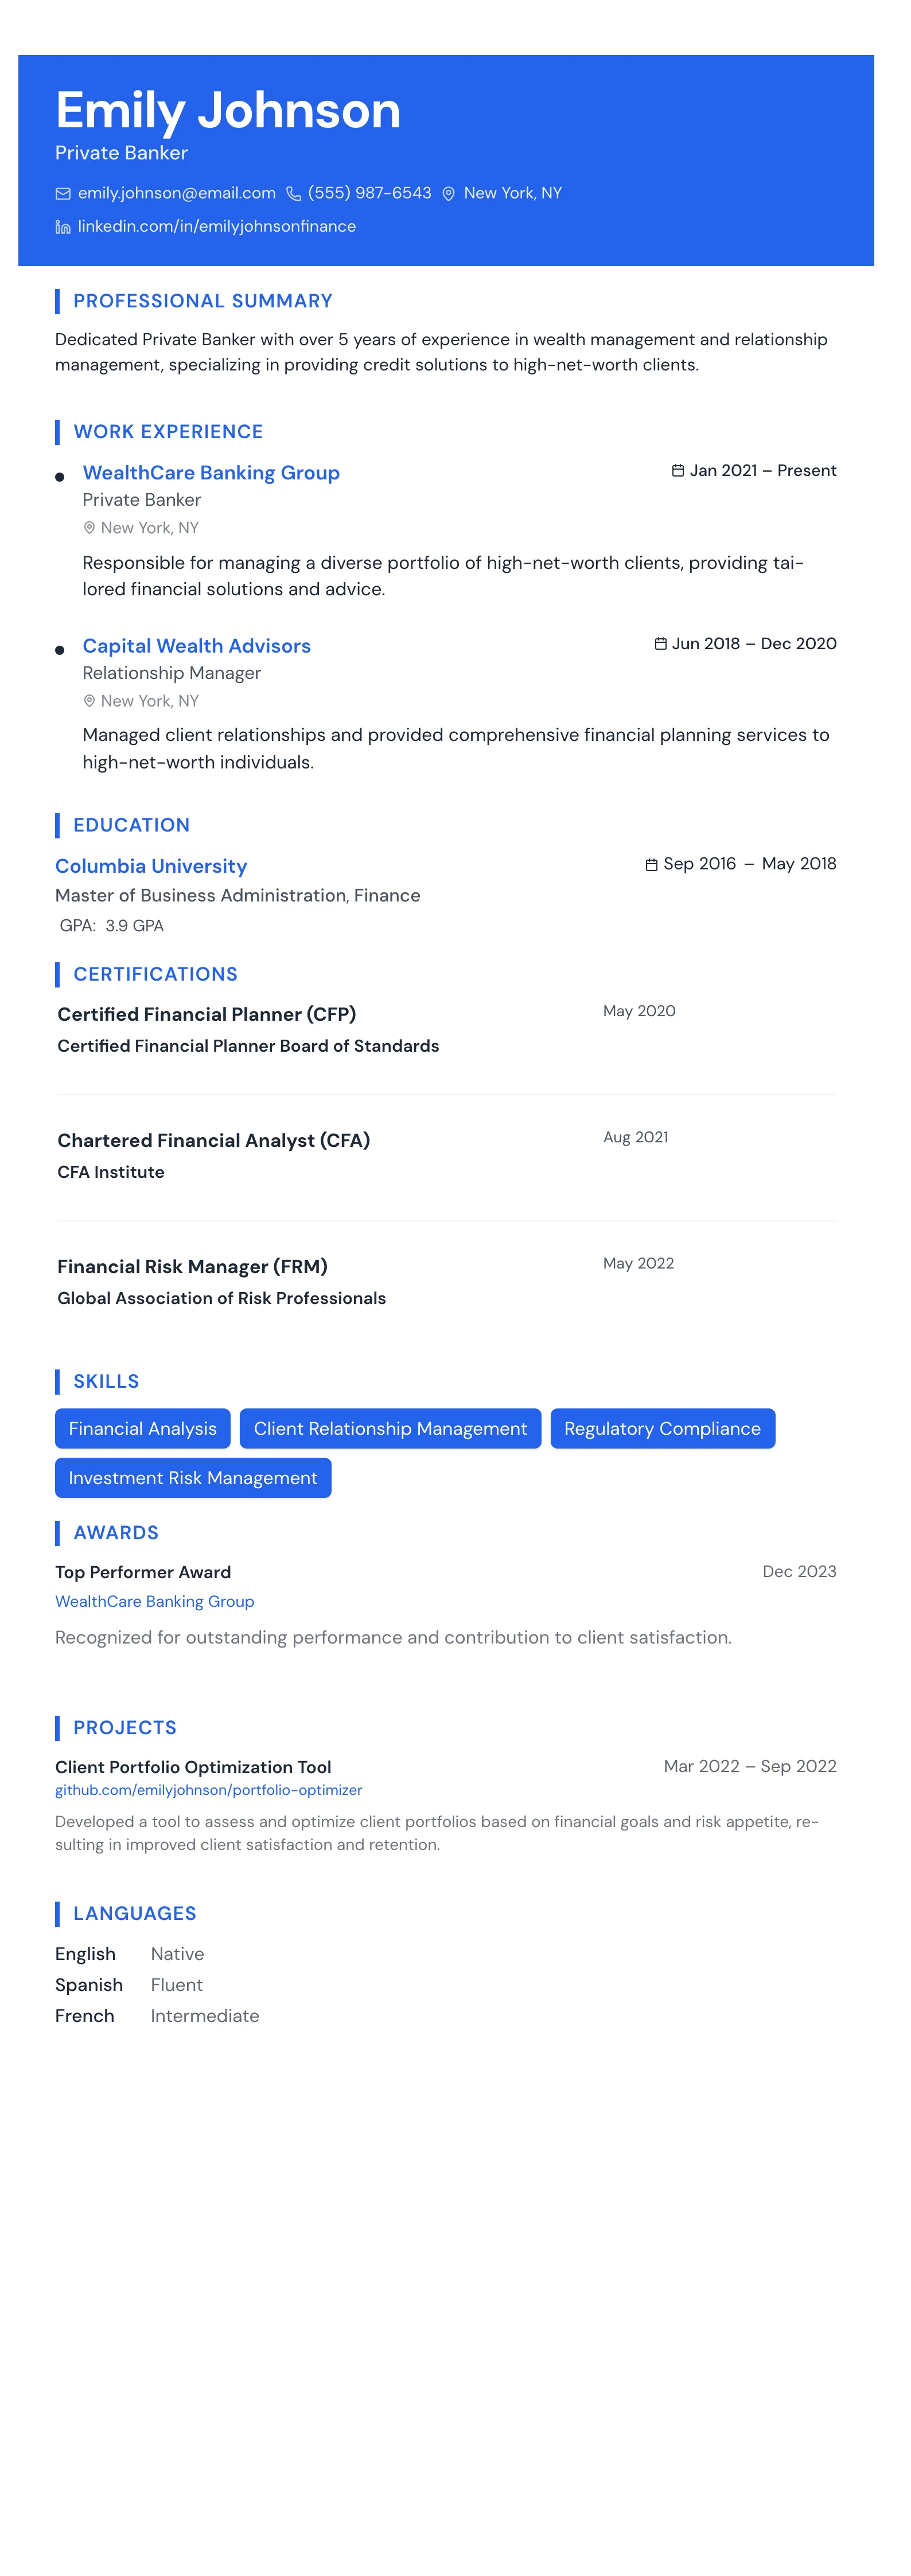Click the Columbia University heading
Image resolution: width=911 pixels, height=2576 pixels.
pyautogui.click(x=151, y=866)
